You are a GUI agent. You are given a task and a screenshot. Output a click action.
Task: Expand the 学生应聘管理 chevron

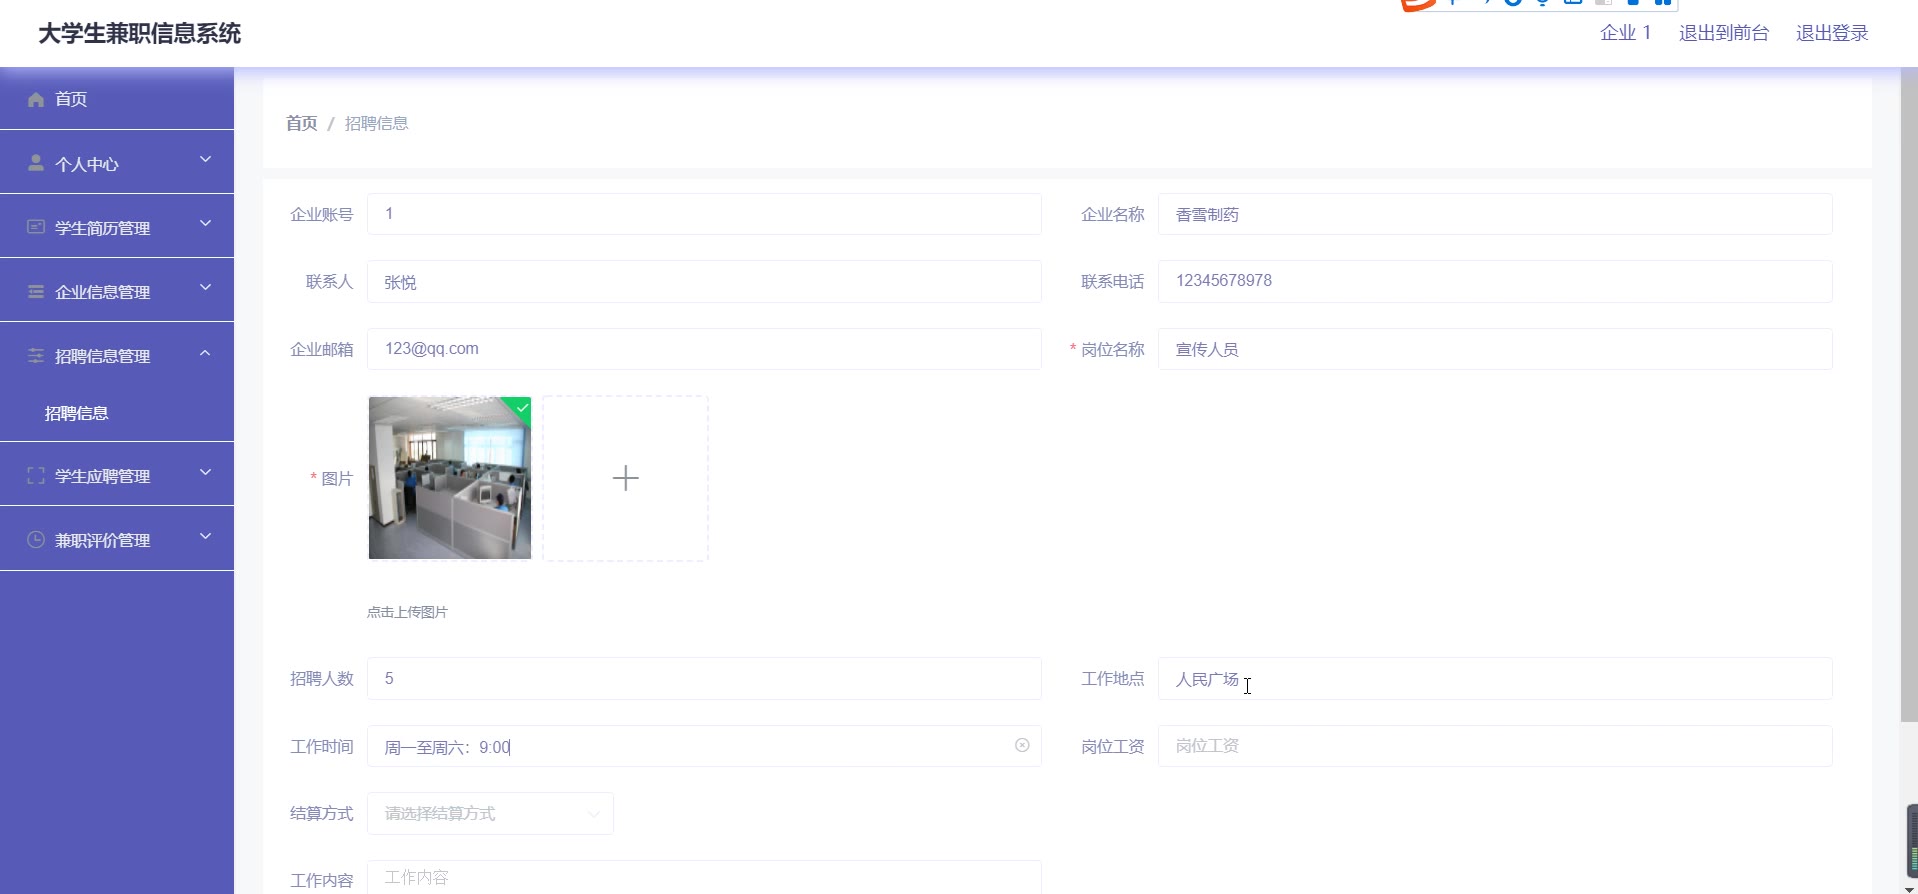click(x=205, y=471)
